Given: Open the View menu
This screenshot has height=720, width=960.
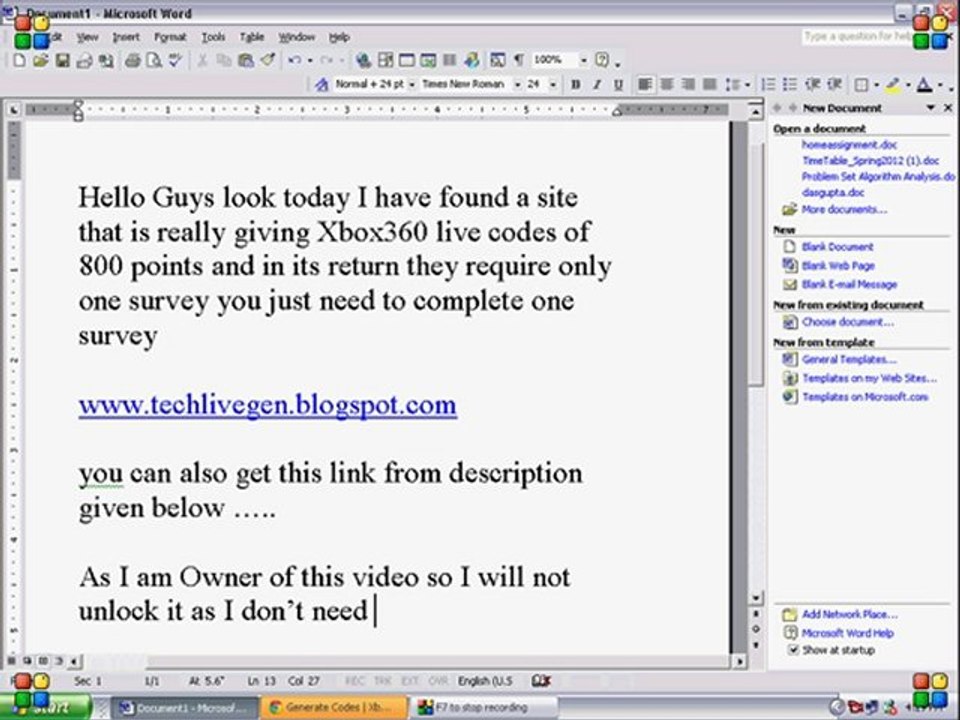Looking at the screenshot, I should click(87, 37).
